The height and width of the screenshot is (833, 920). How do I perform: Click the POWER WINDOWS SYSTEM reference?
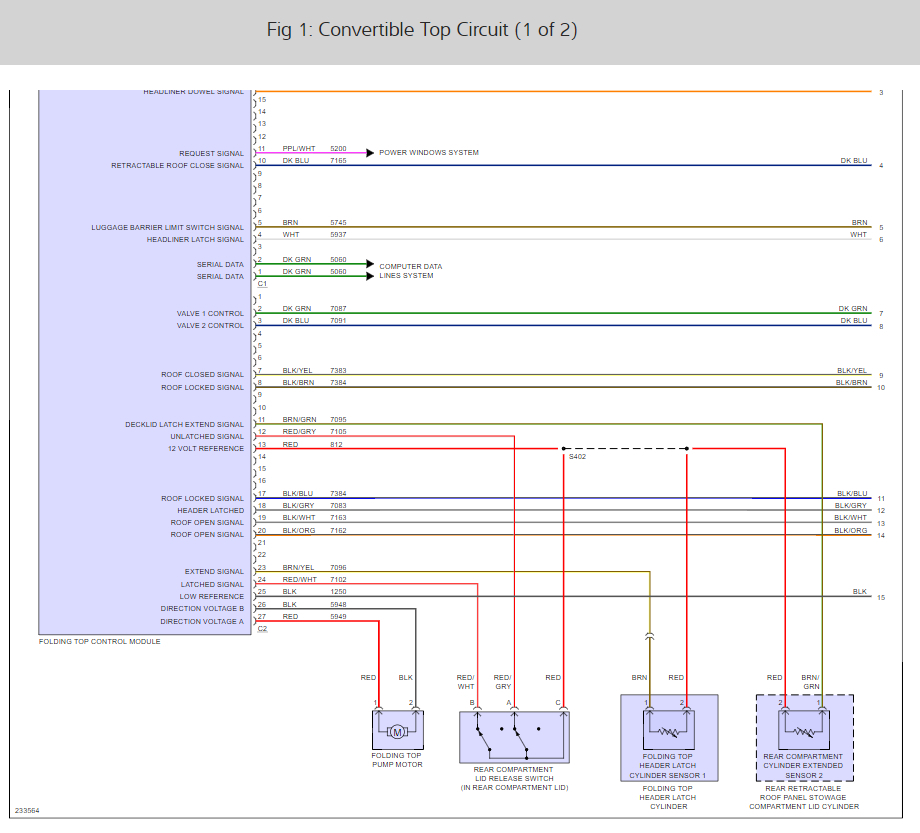pos(429,153)
